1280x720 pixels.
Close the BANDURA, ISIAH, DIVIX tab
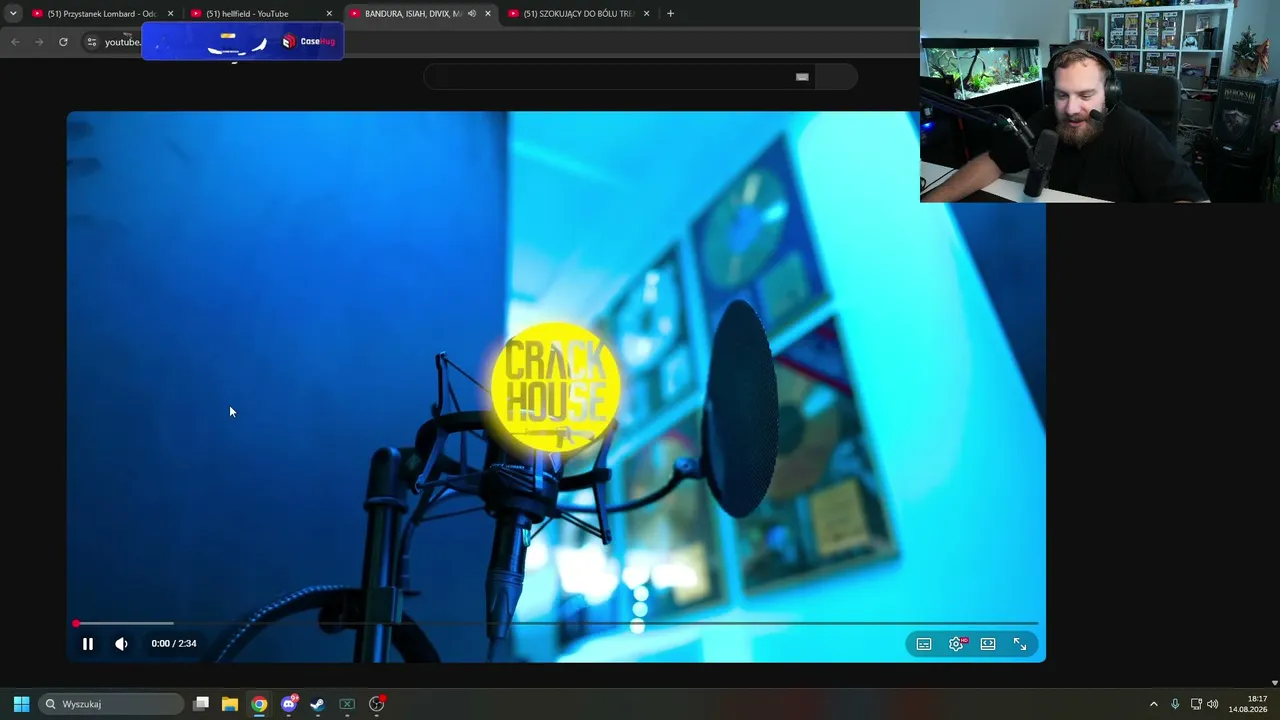tap(488, 14)
